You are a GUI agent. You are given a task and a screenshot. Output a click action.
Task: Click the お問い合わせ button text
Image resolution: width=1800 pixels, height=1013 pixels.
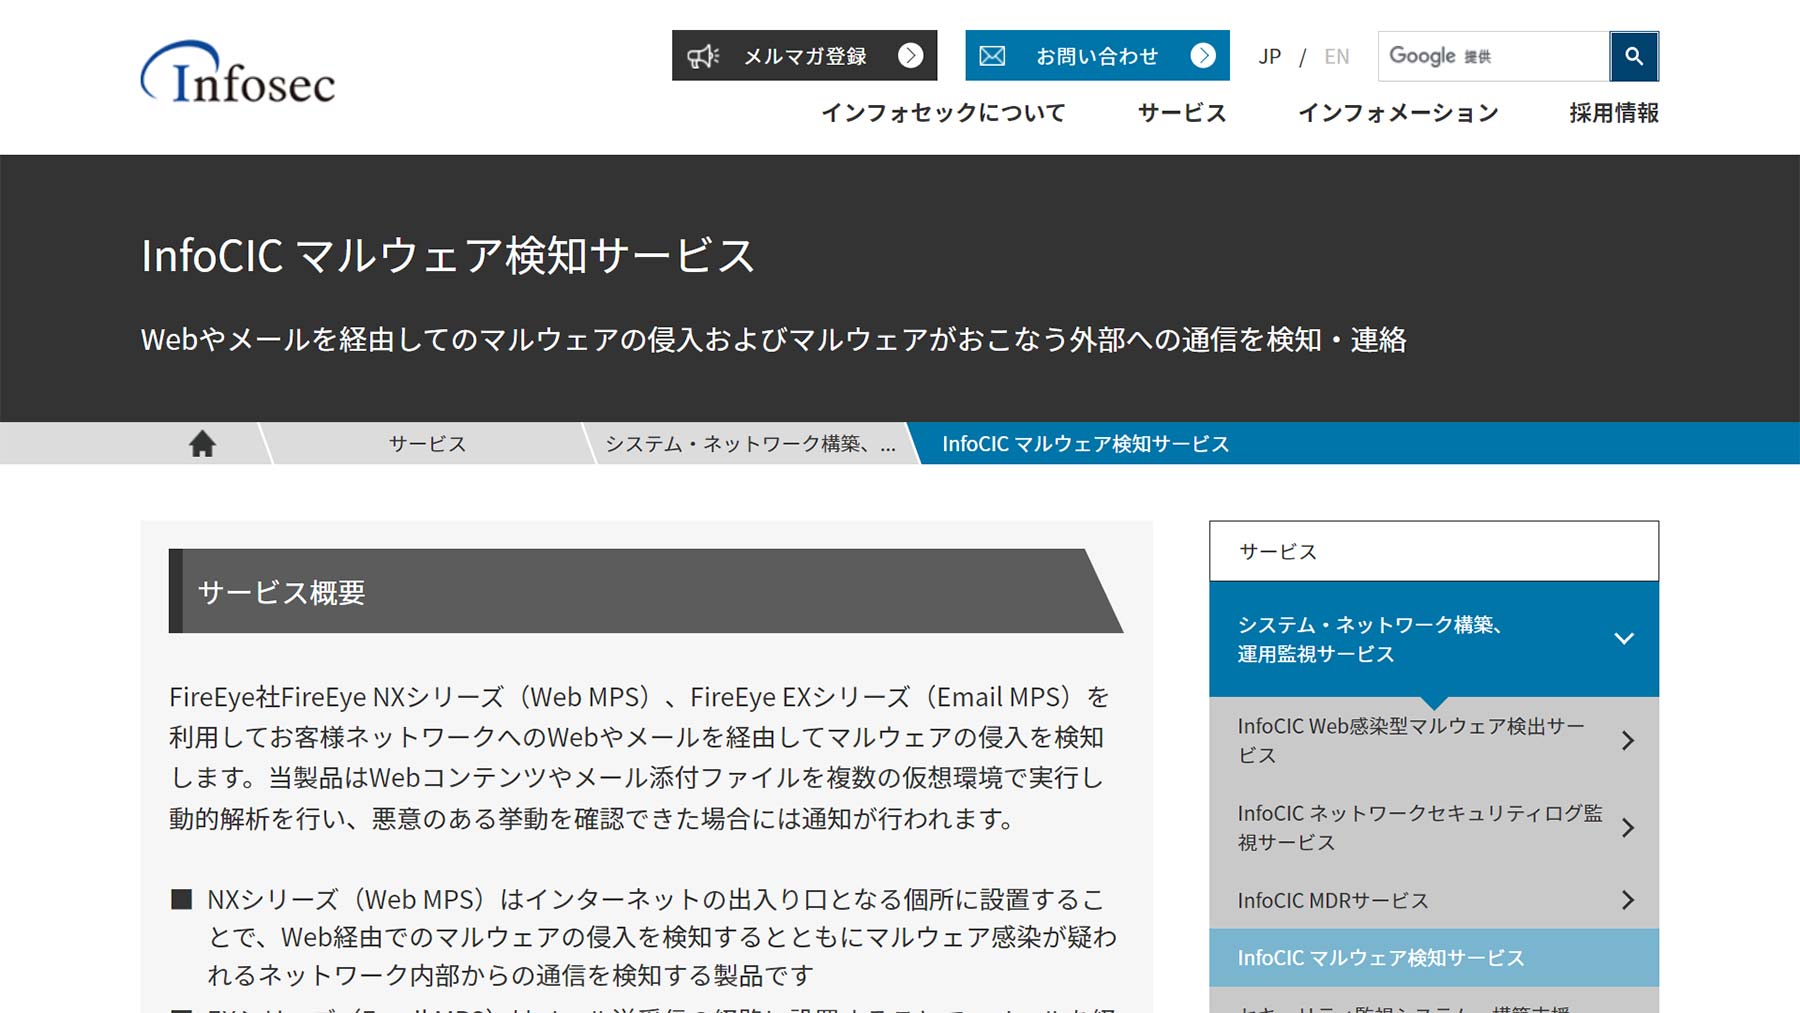point(1097,56)
